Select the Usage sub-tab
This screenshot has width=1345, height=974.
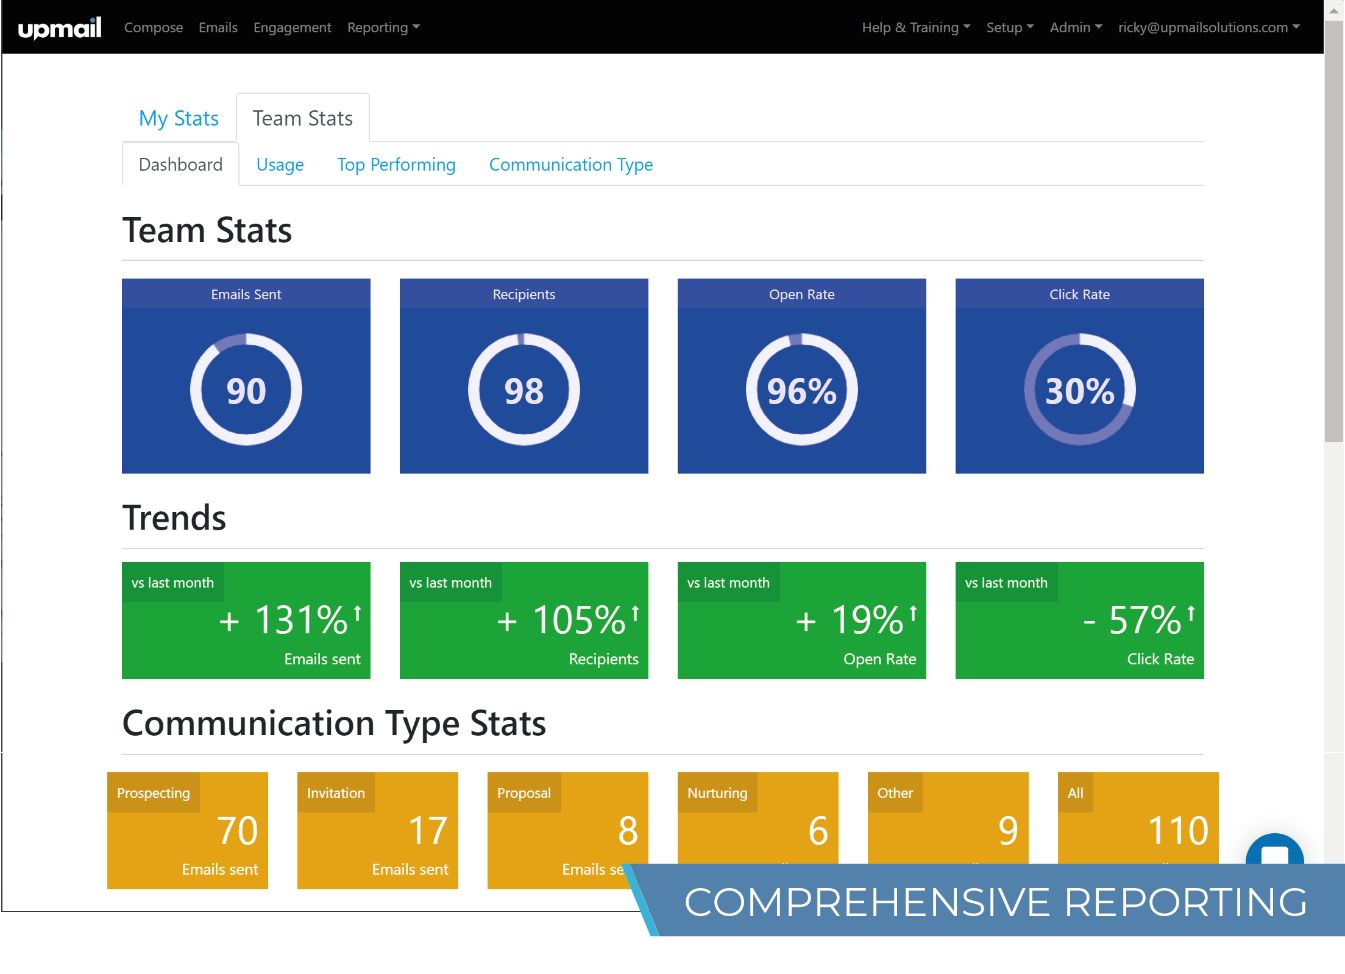[280, 165]
